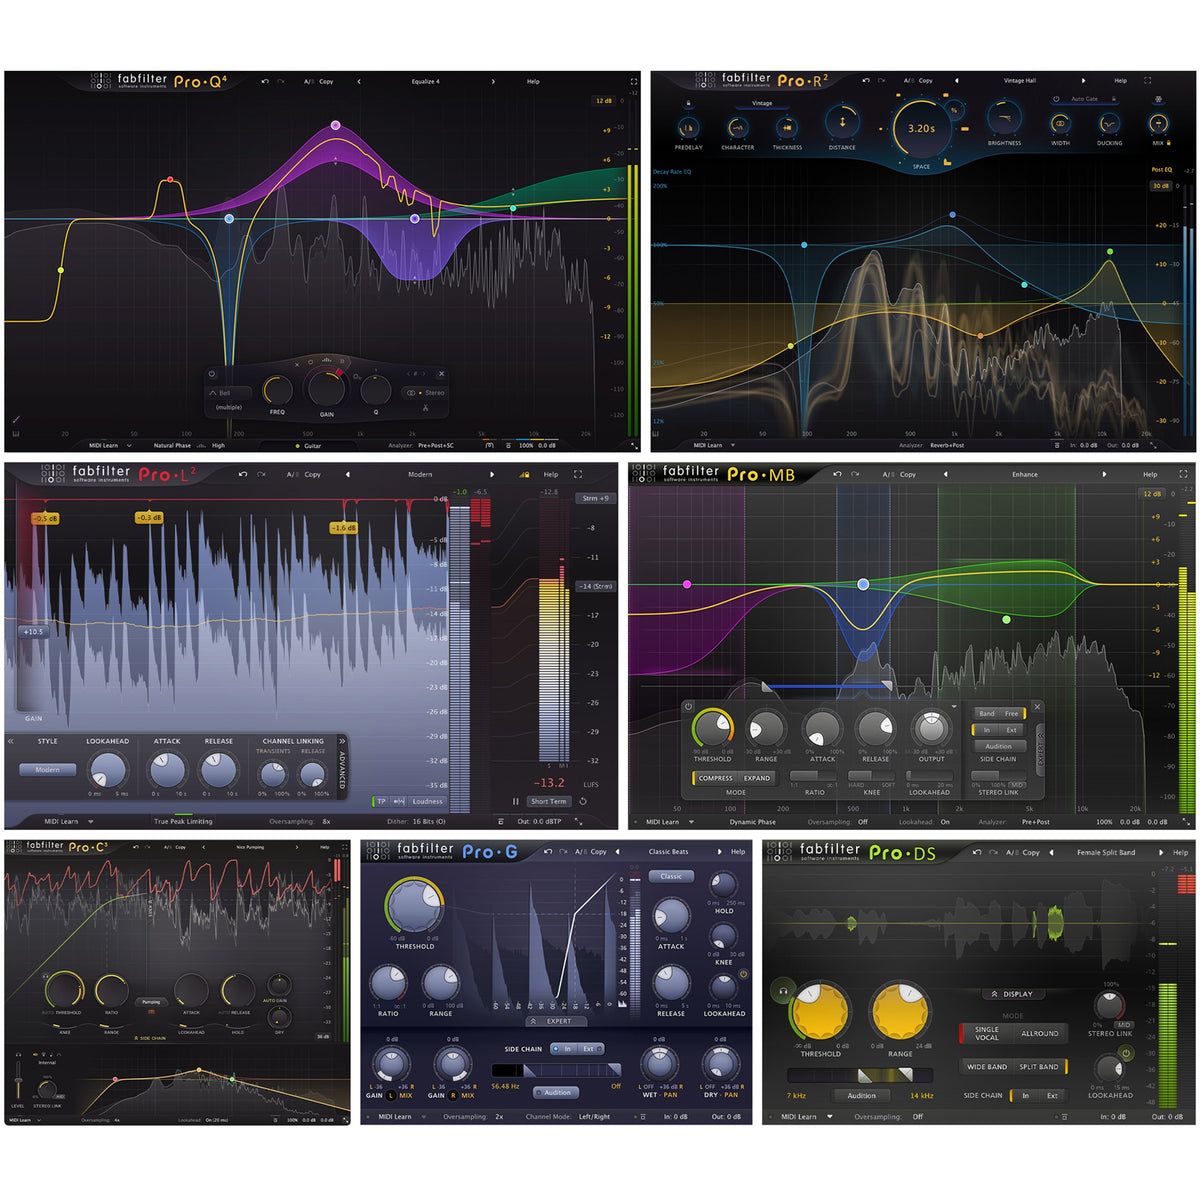Open the piano keyboard display in Pro-Q 4
This screenshot has width=1200, height=1200.
pyautogui.click(x=15, y=434)
